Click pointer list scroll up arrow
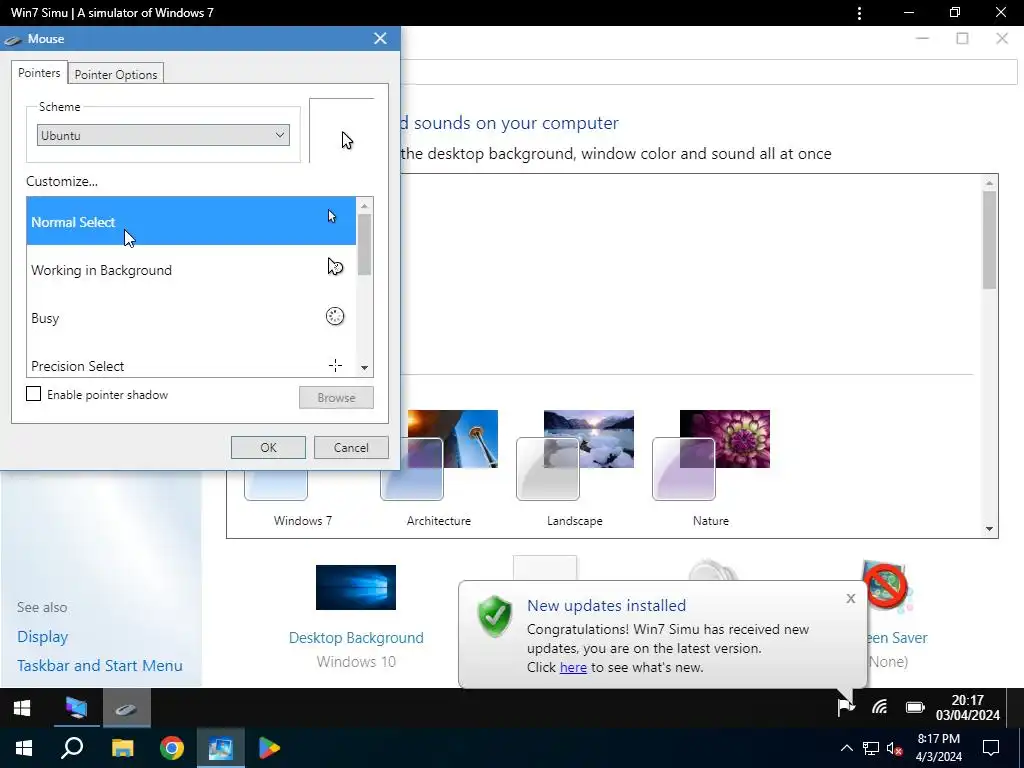The image size is (1024, 768). [x=364, y=206]
